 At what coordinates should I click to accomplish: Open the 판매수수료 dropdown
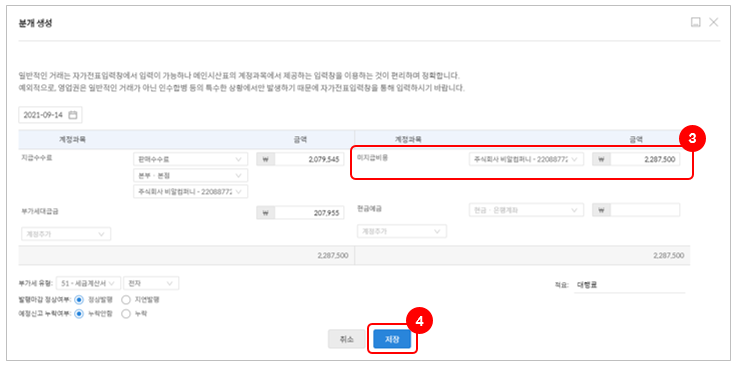pos(190,159)
